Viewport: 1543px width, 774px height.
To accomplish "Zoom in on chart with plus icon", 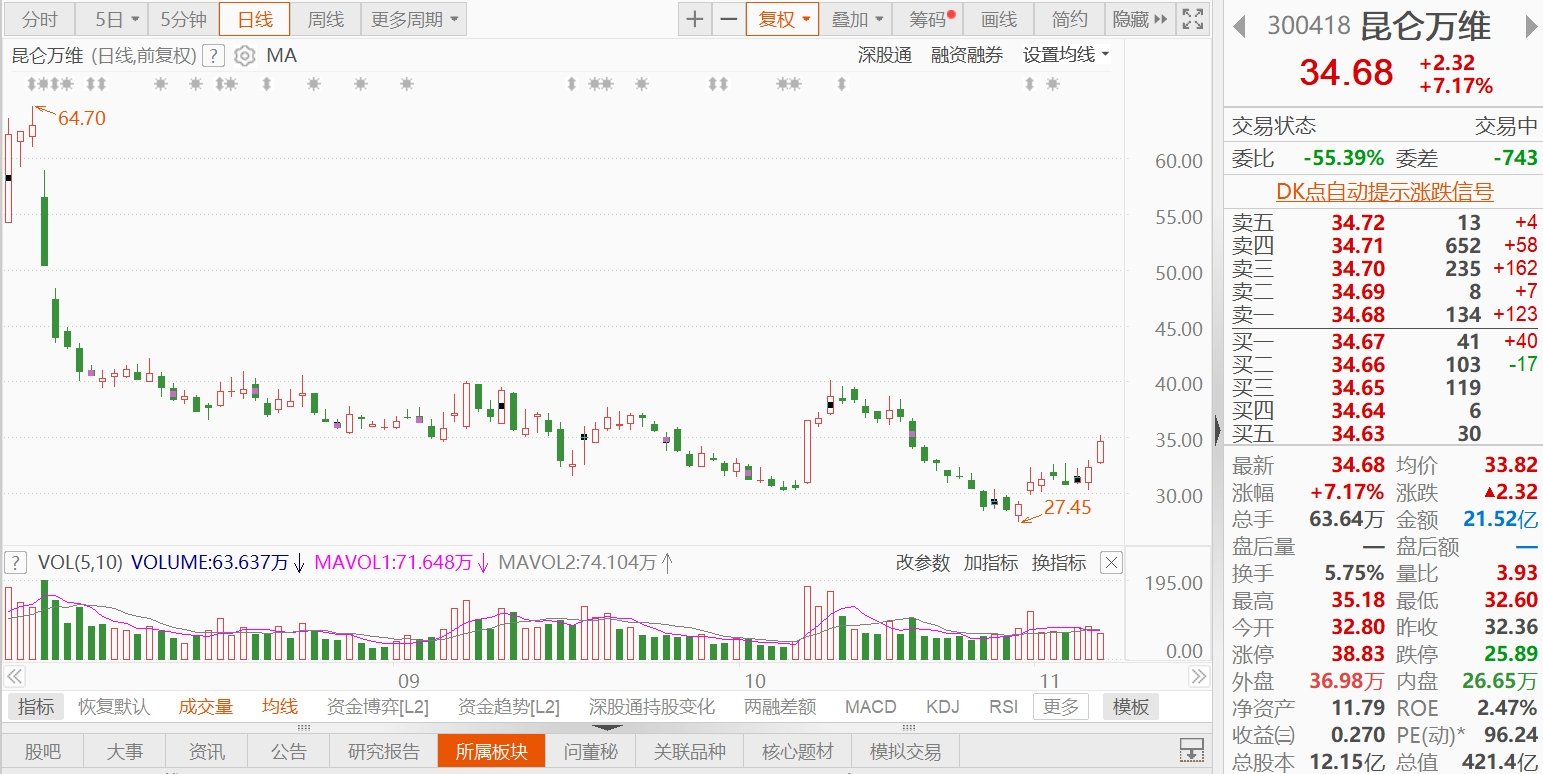I will pos(695,19).
